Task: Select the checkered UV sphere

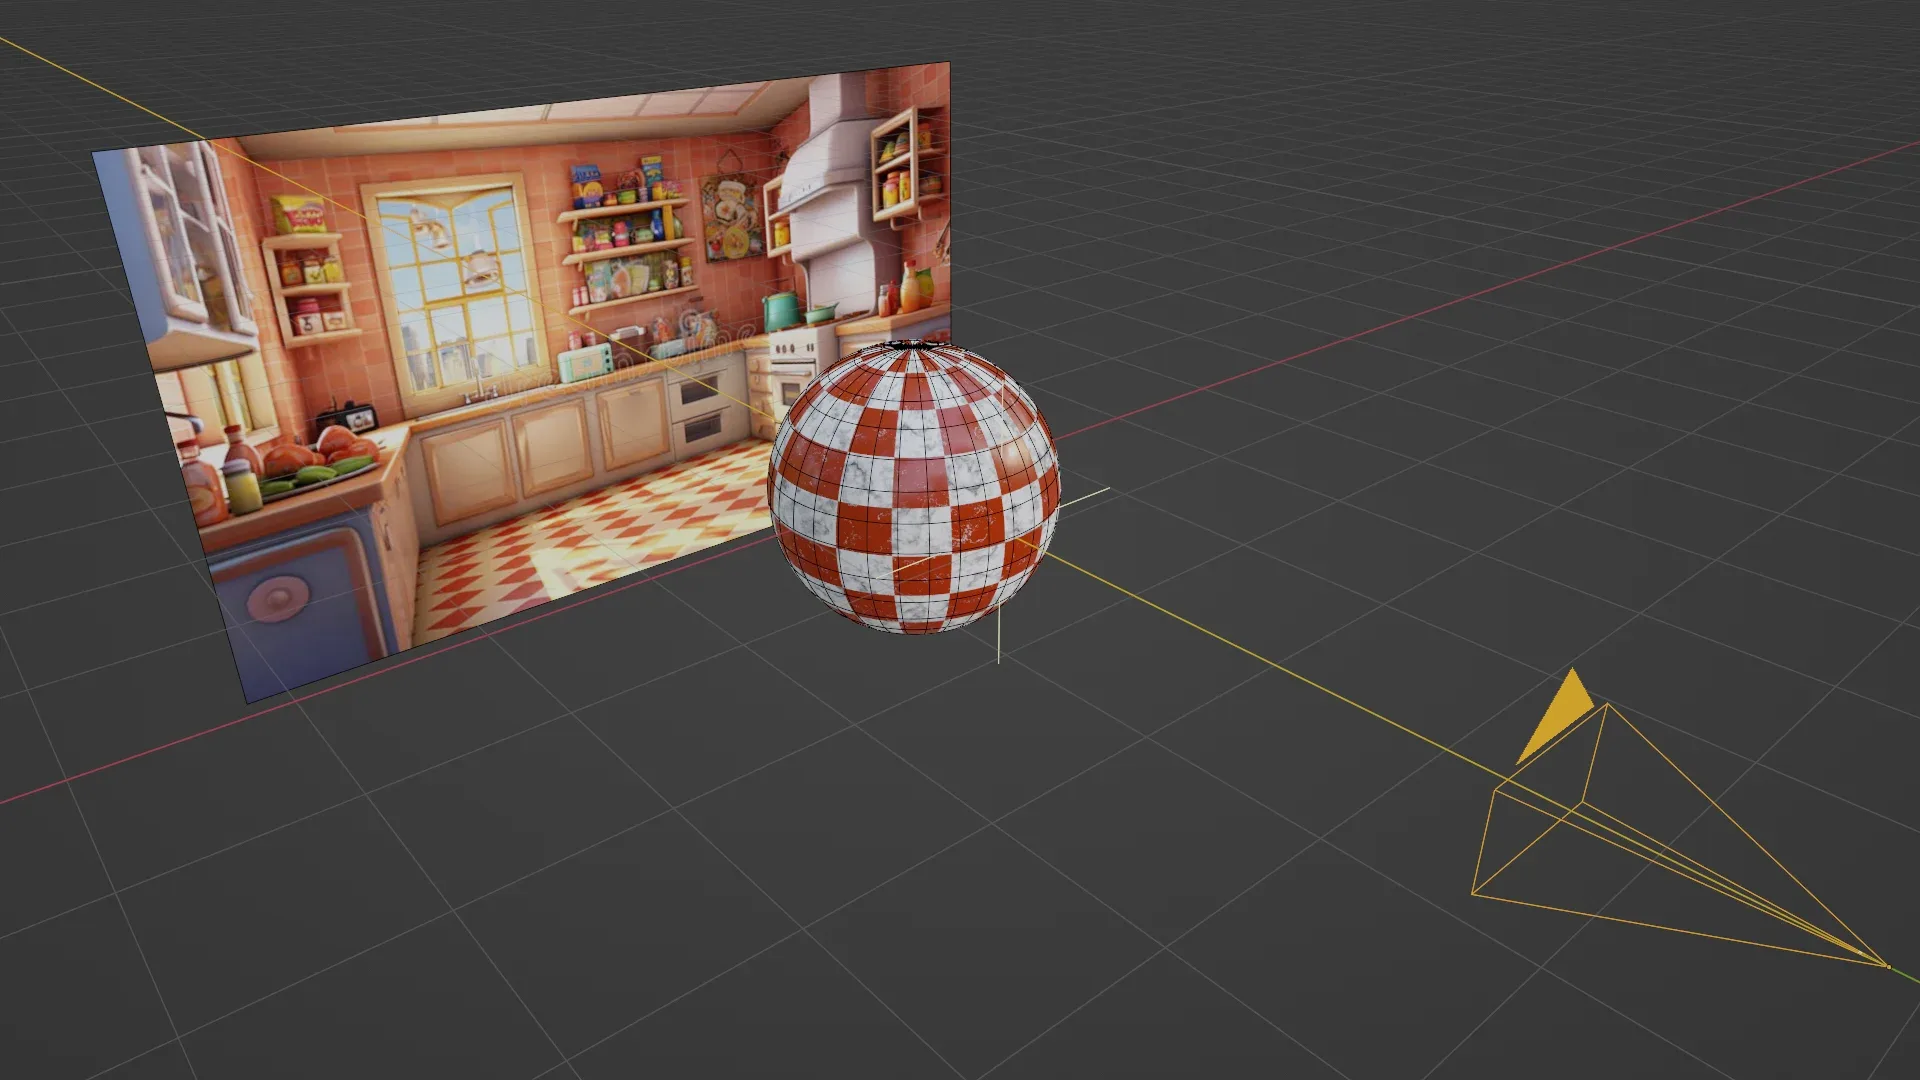Action: (x=910, y=490)
